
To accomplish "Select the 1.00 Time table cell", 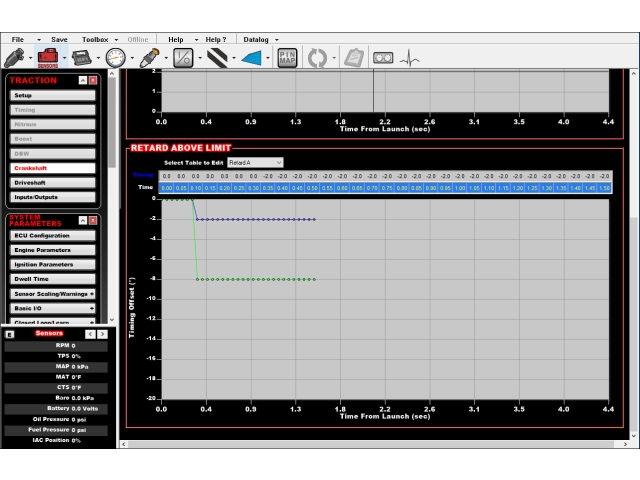I will point(460,188).
